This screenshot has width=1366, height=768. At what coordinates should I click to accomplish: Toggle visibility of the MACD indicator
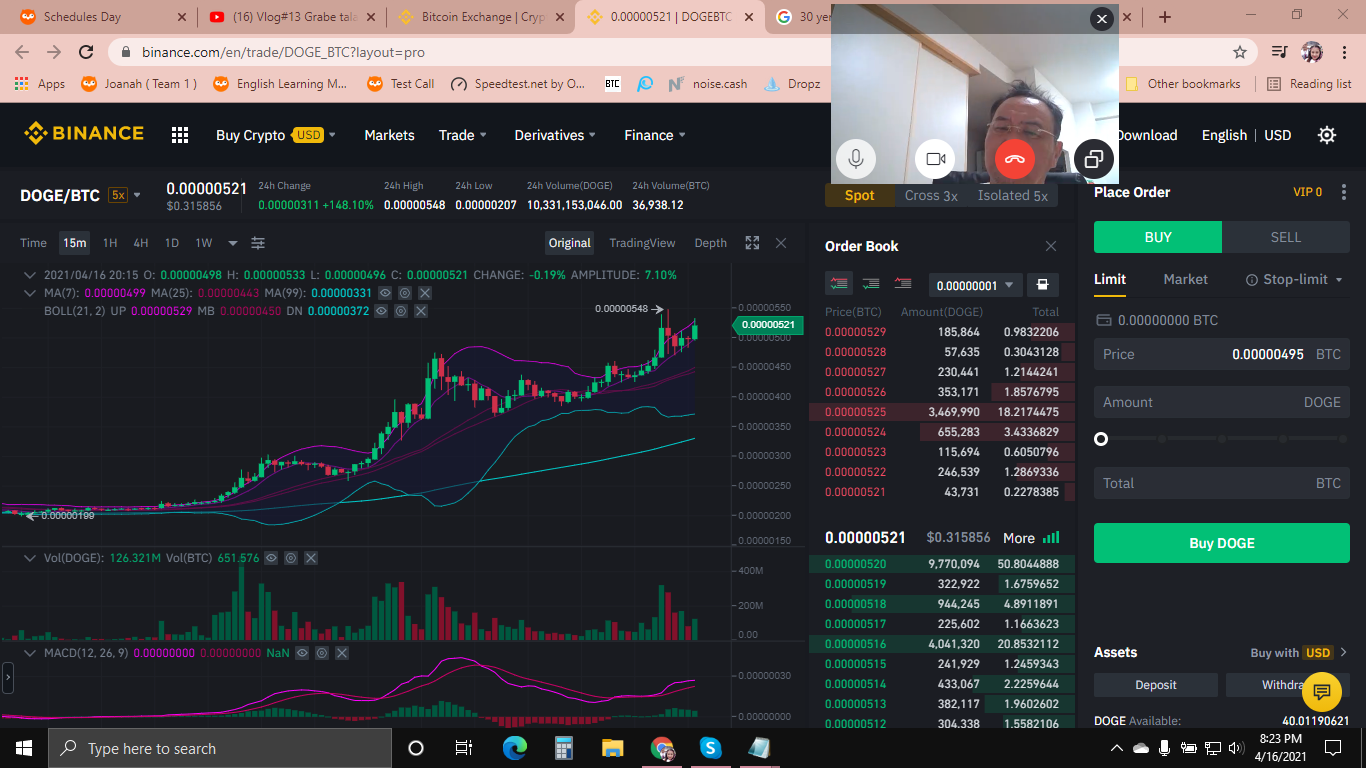tap(302, 653)
